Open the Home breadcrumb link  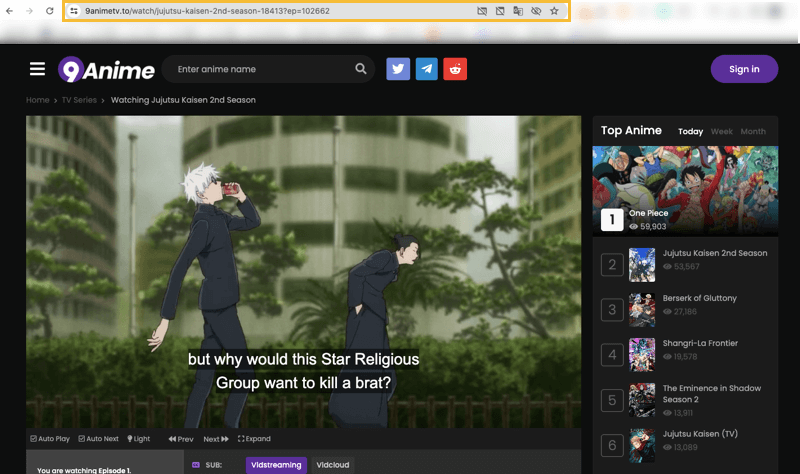tap(38, 100)
